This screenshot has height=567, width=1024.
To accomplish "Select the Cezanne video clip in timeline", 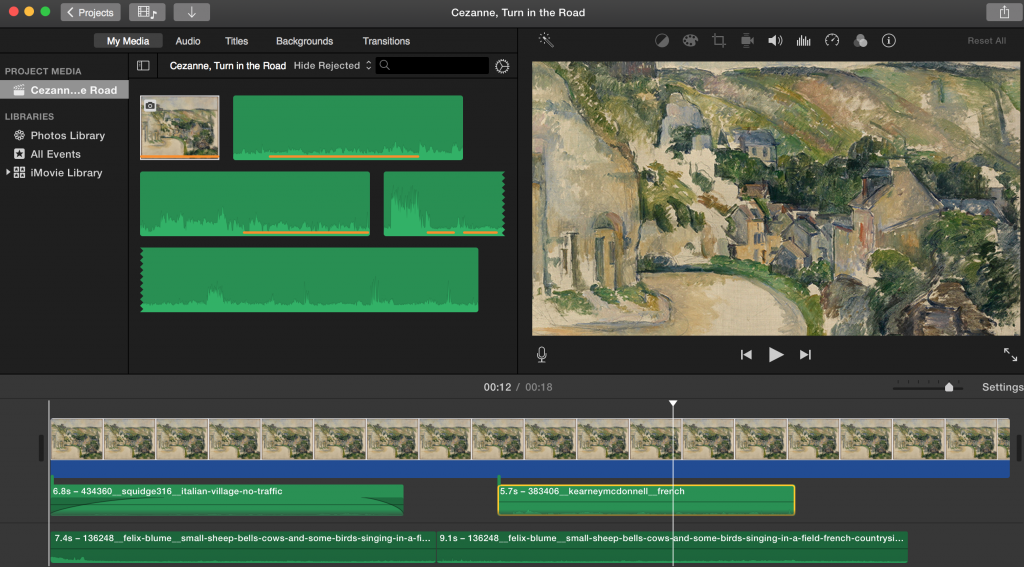I will [530, 439].
